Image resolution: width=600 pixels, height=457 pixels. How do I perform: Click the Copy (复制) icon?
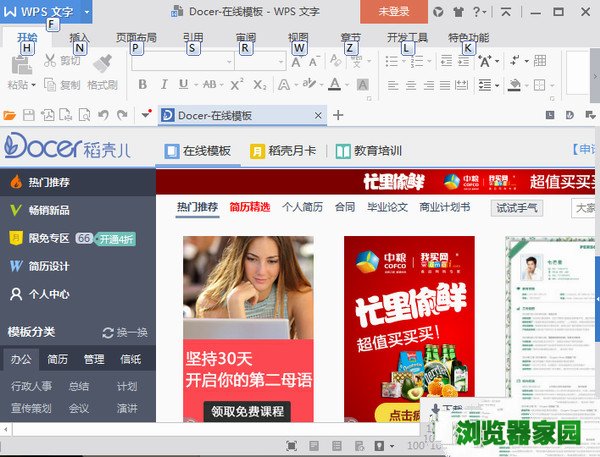click(49, 85)
